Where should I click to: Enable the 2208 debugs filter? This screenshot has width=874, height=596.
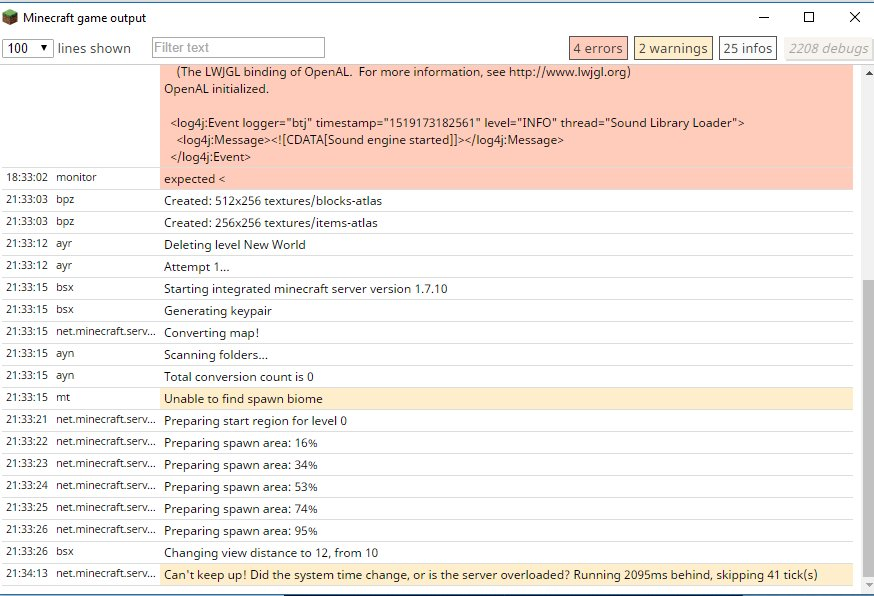coord(826,48)
